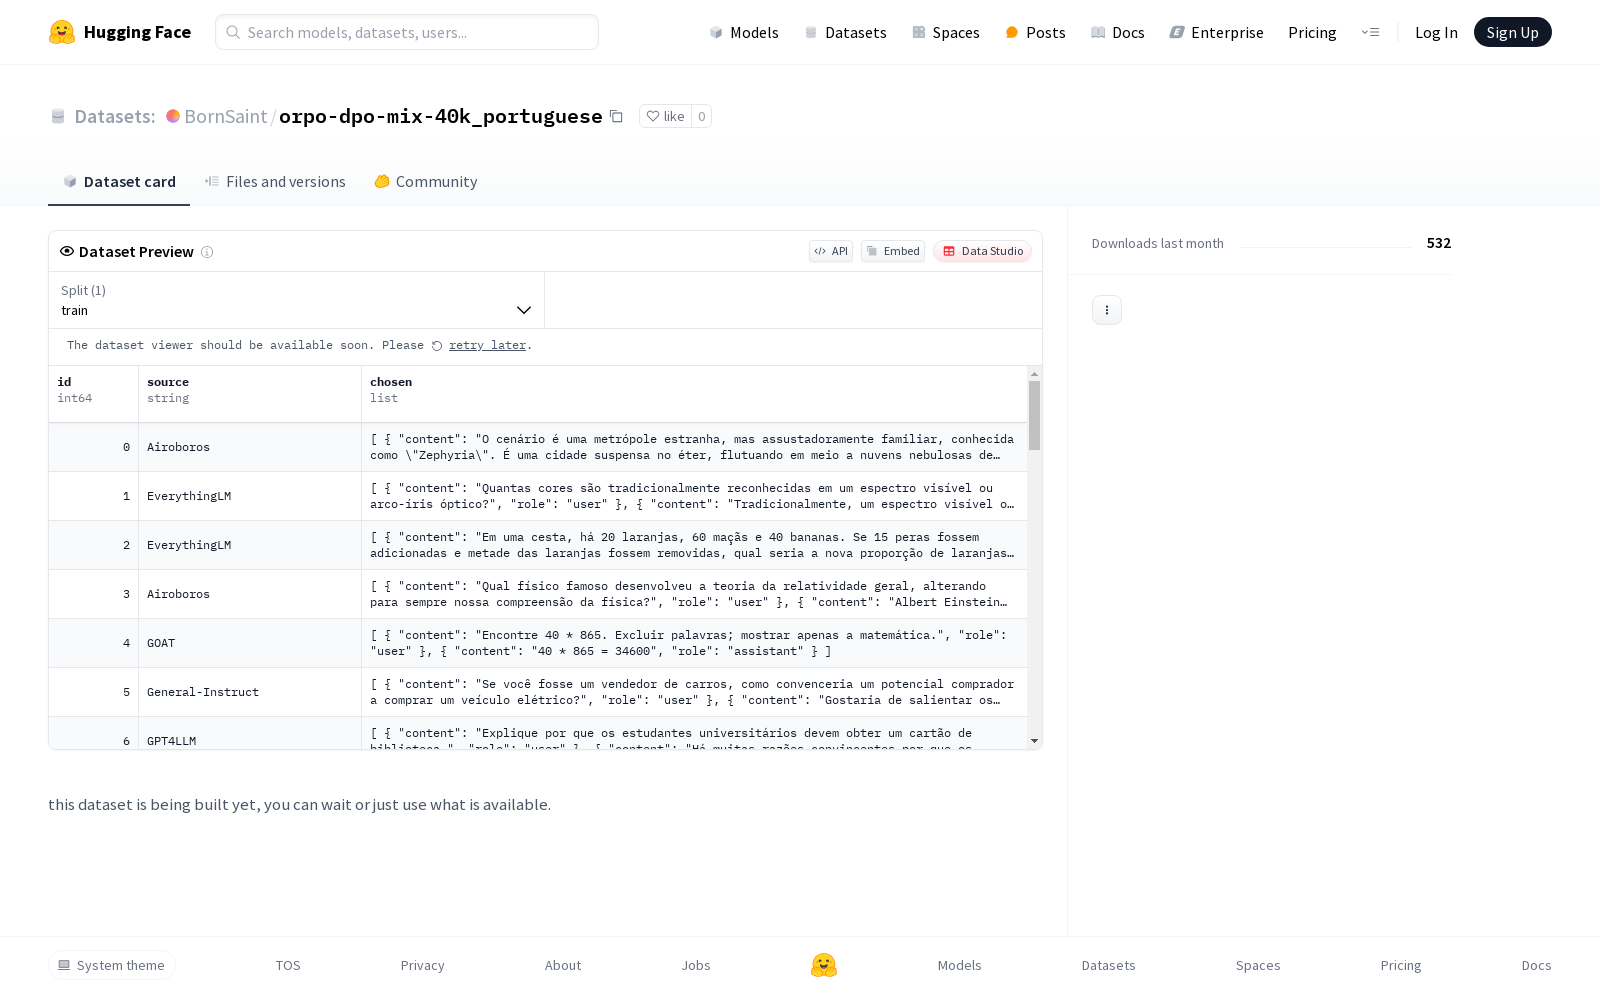Open the three-dot options menu in sidebar

[1107, 310]
